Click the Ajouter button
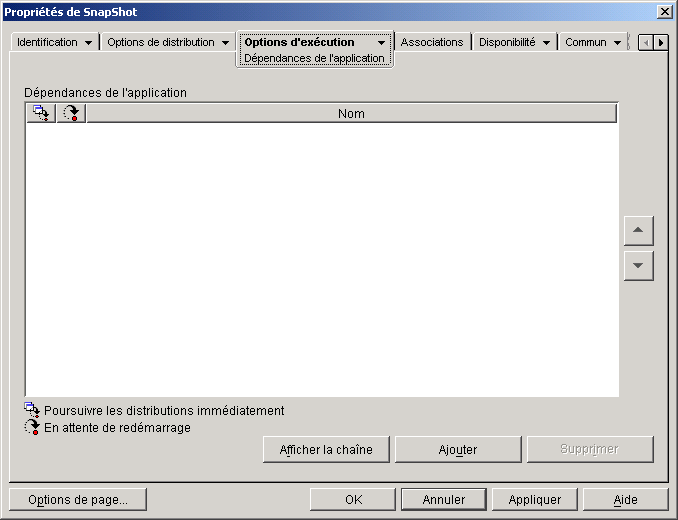The image size is (678, 520). 458,450
